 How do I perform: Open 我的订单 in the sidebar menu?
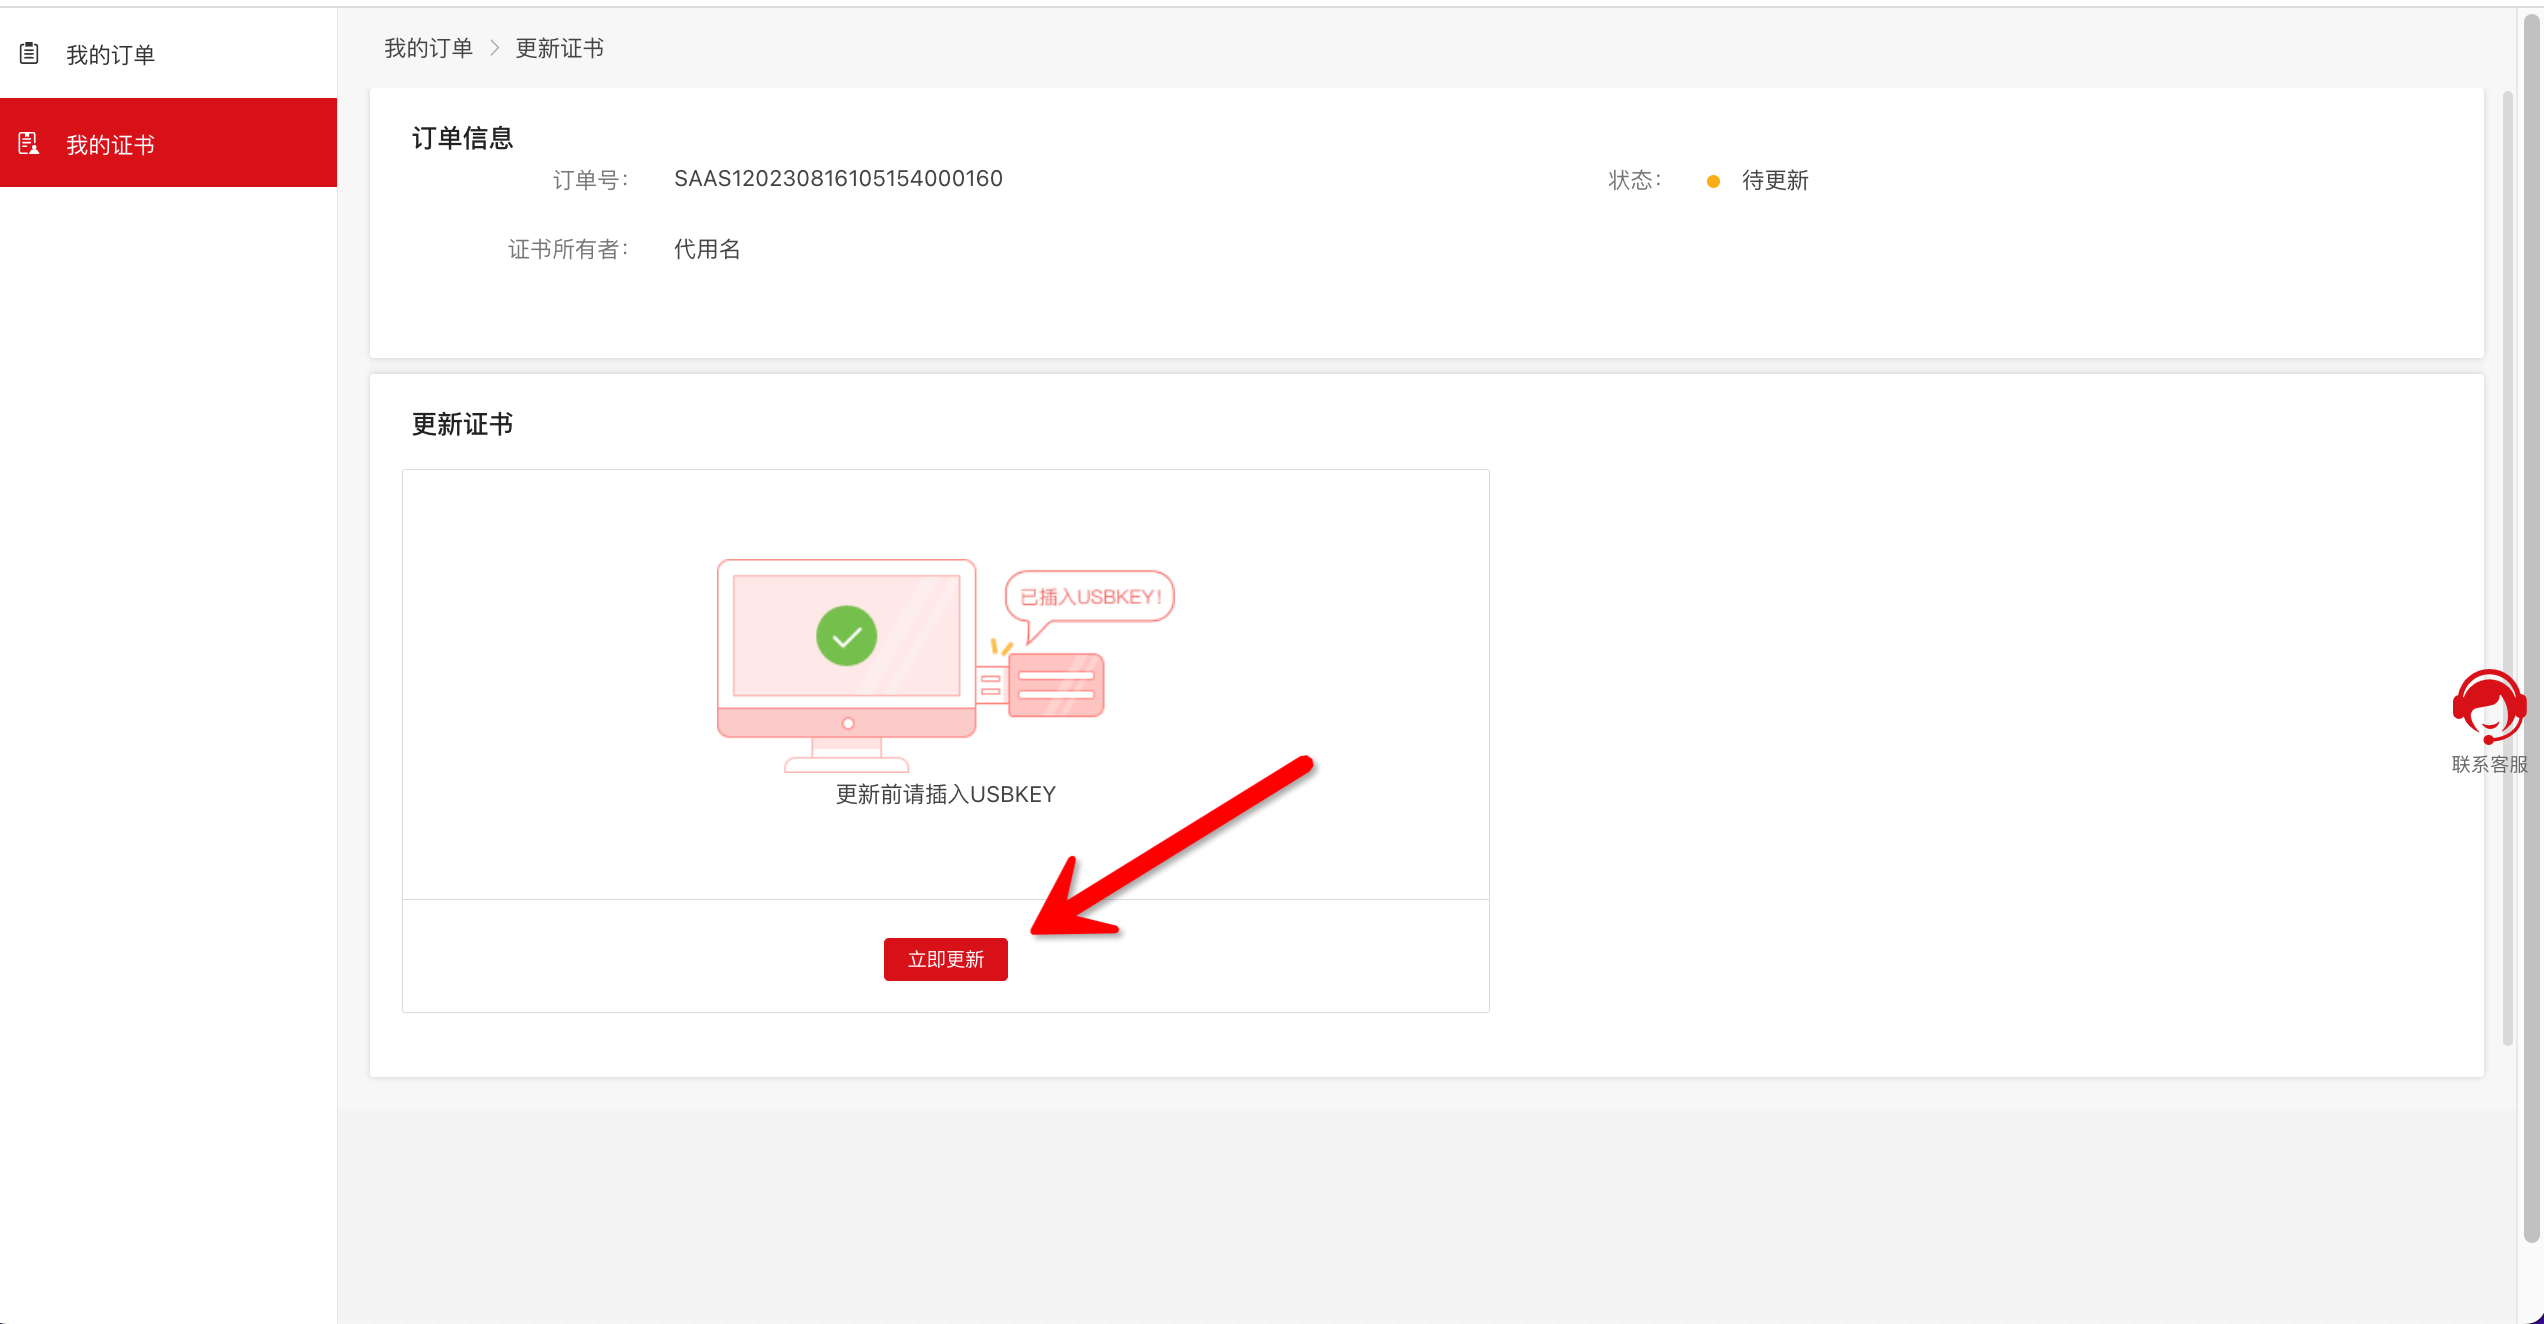click(x=110, y=54)
